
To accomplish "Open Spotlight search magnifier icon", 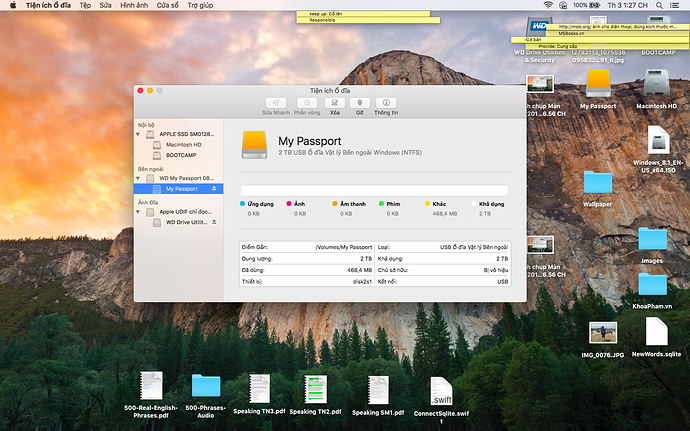I will pos(659,5).
